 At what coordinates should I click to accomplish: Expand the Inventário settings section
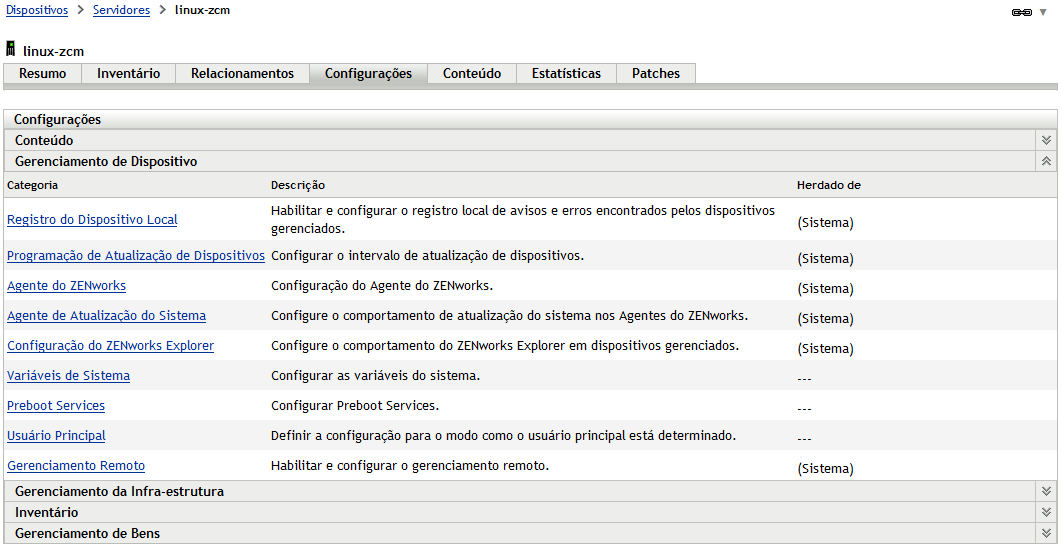[x=1046, y=512]
